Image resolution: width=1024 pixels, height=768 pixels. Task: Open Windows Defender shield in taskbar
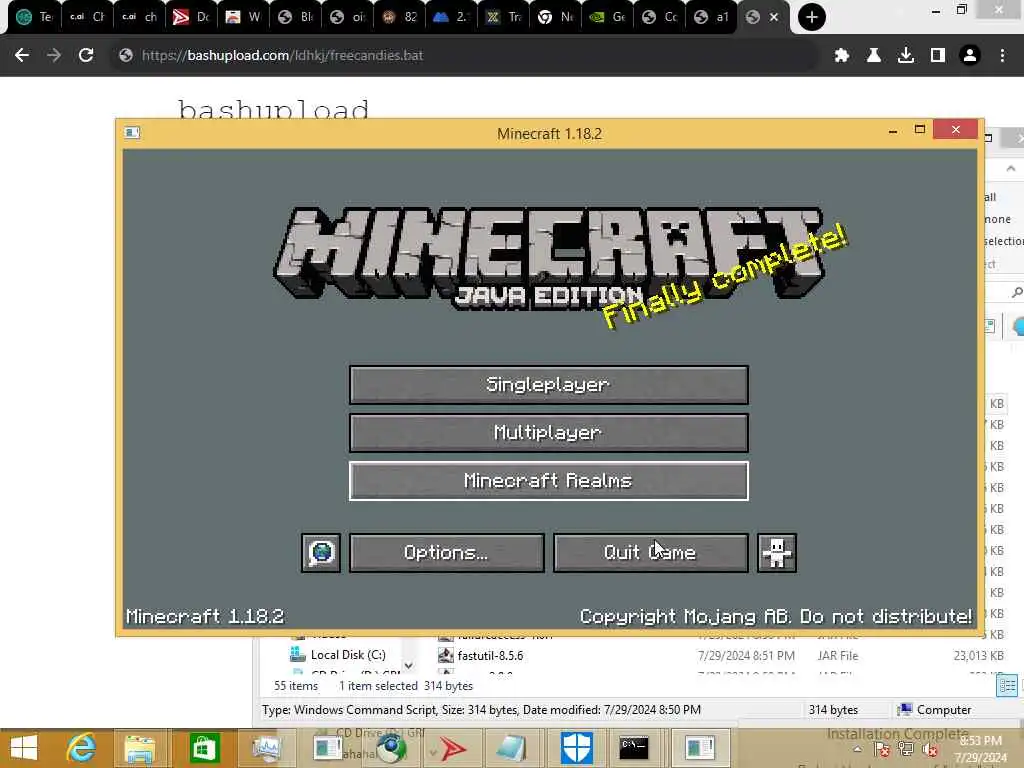(577, 748)
